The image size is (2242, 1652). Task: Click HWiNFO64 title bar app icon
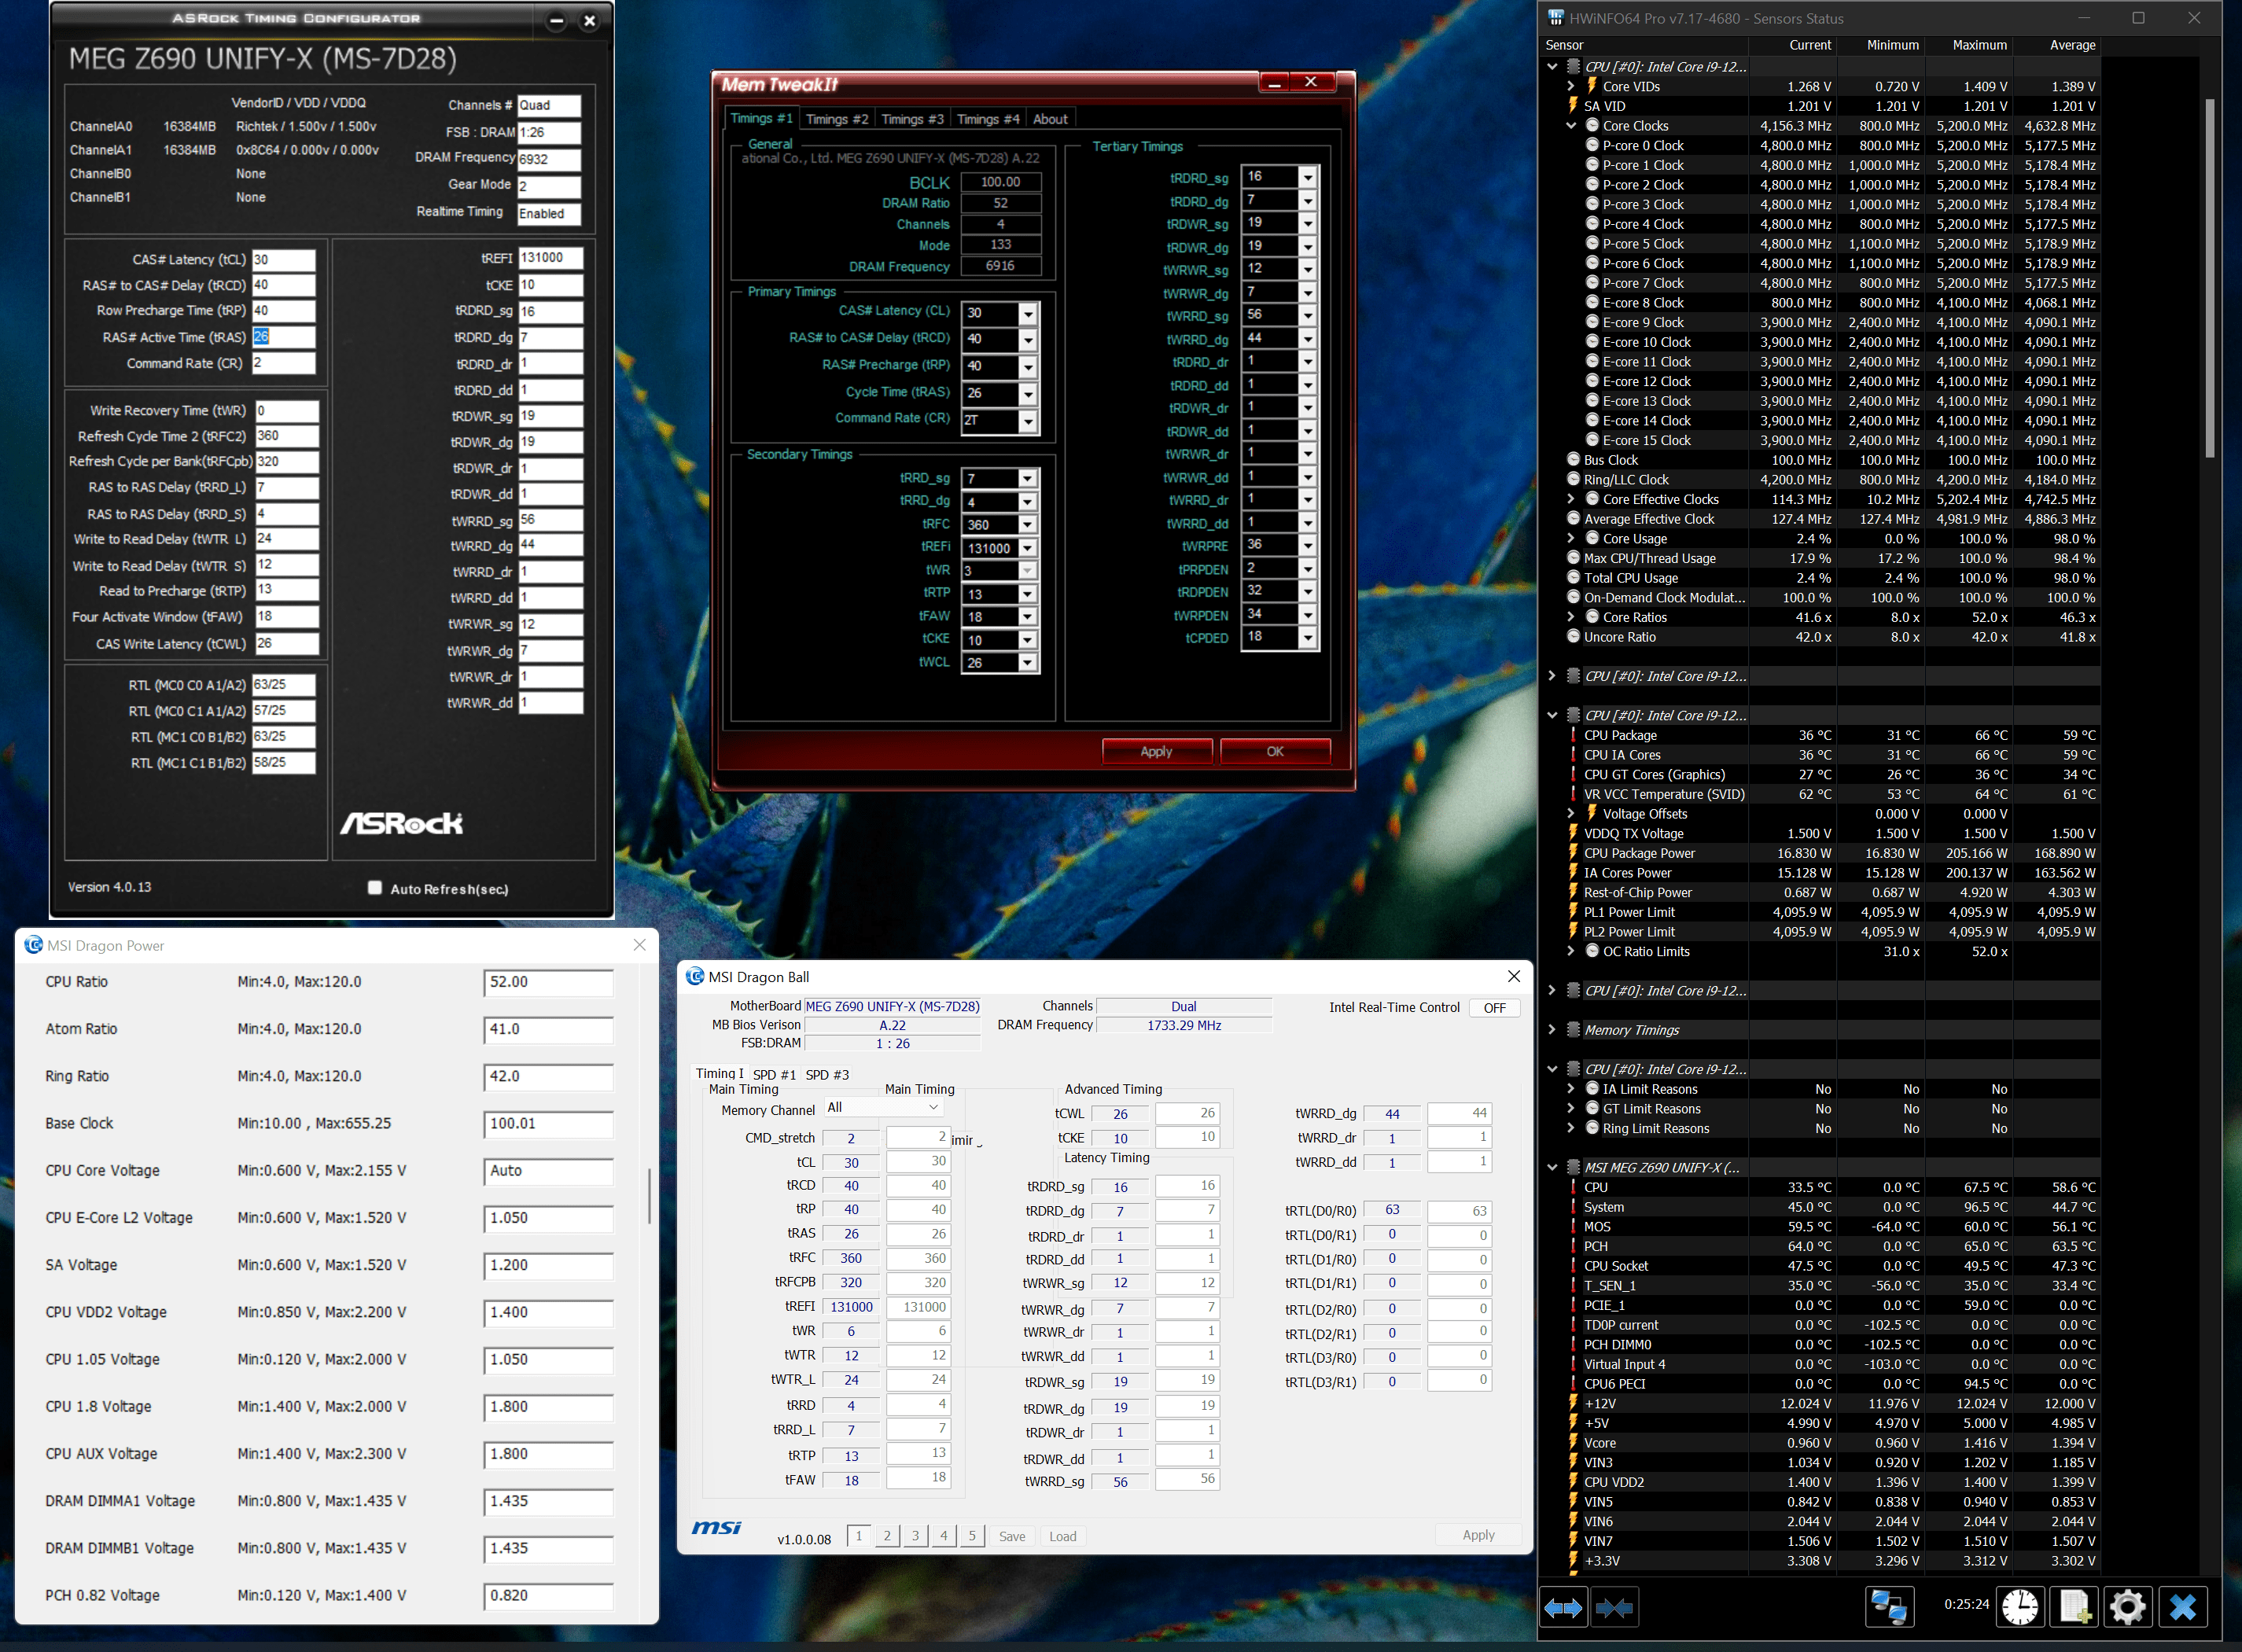point(1555,18)
